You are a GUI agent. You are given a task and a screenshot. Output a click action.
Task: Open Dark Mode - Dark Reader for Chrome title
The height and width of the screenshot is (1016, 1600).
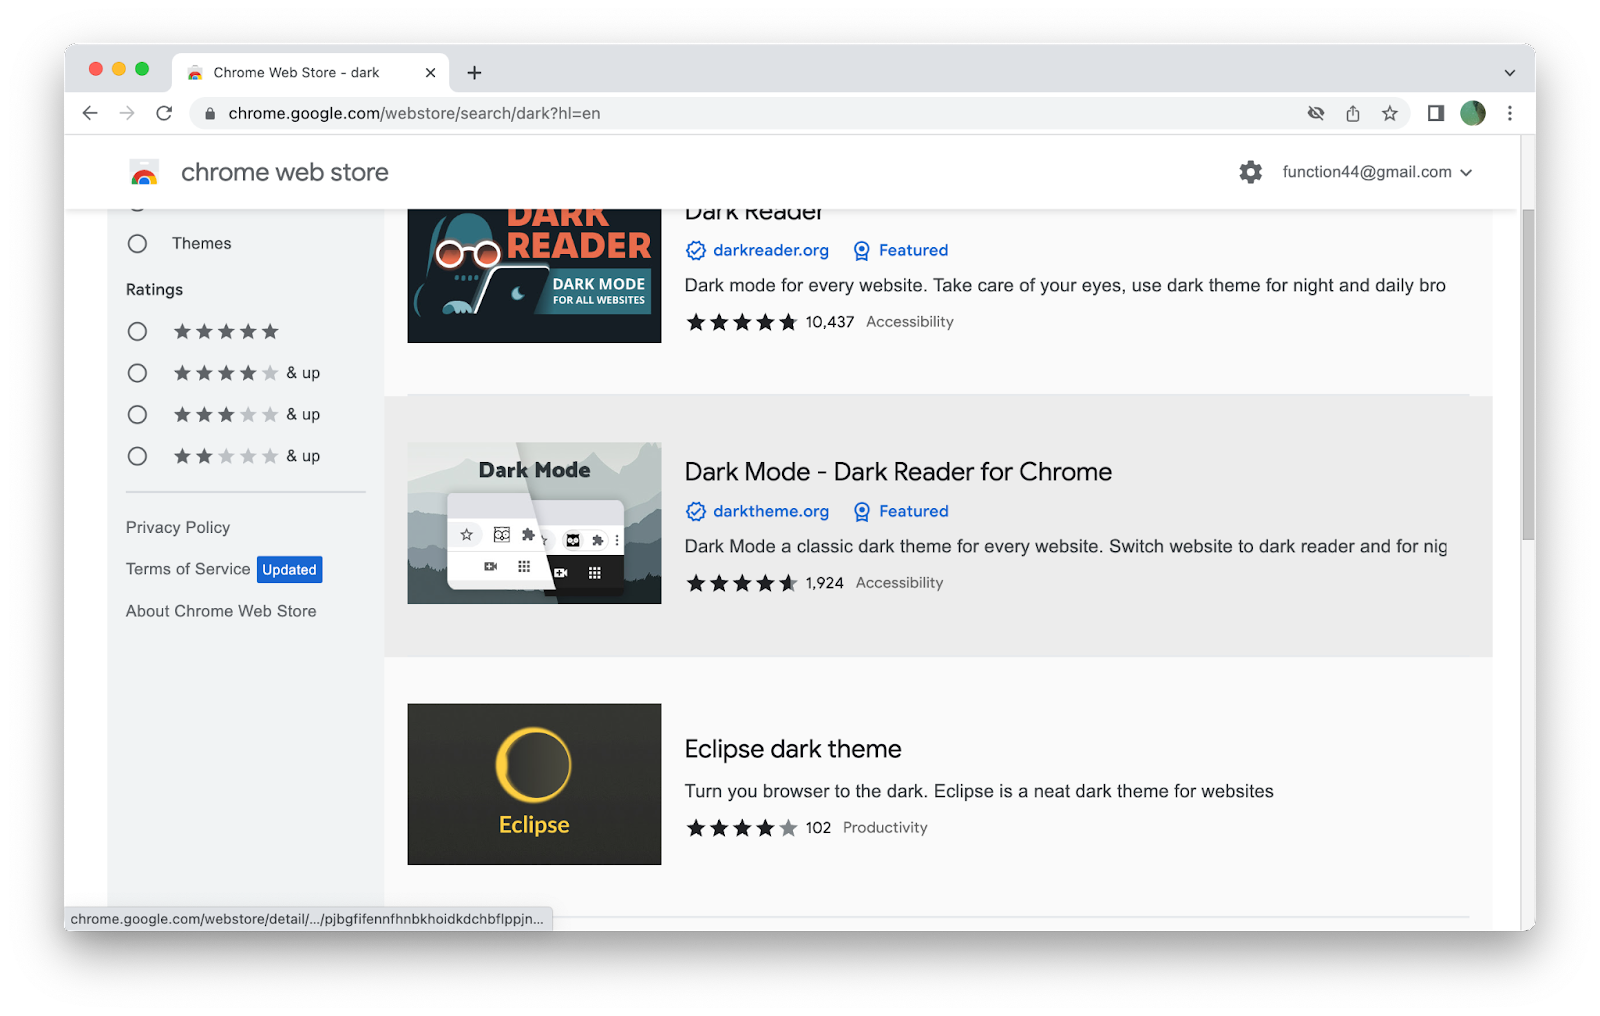tap(898, 472)
